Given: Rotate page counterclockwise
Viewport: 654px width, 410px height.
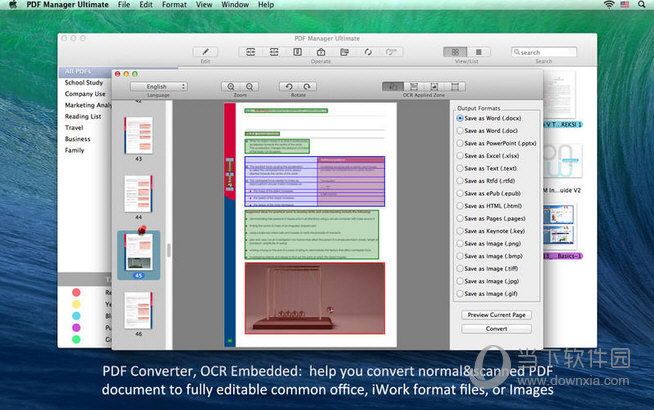Looking at the screenshot, I should tap(289, 86).
